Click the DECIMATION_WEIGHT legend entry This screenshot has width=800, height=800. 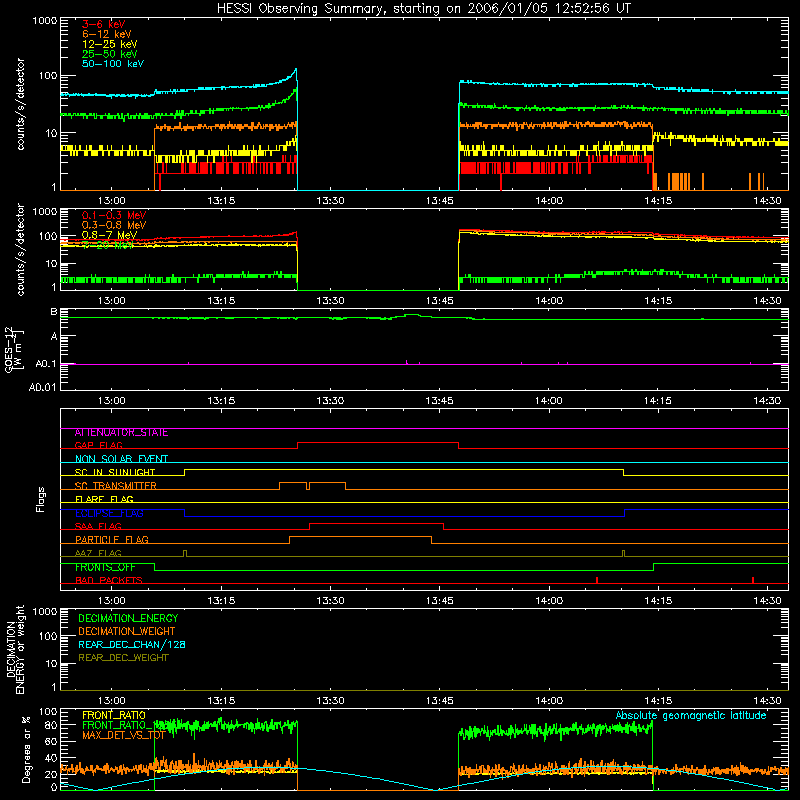(127, 632)
